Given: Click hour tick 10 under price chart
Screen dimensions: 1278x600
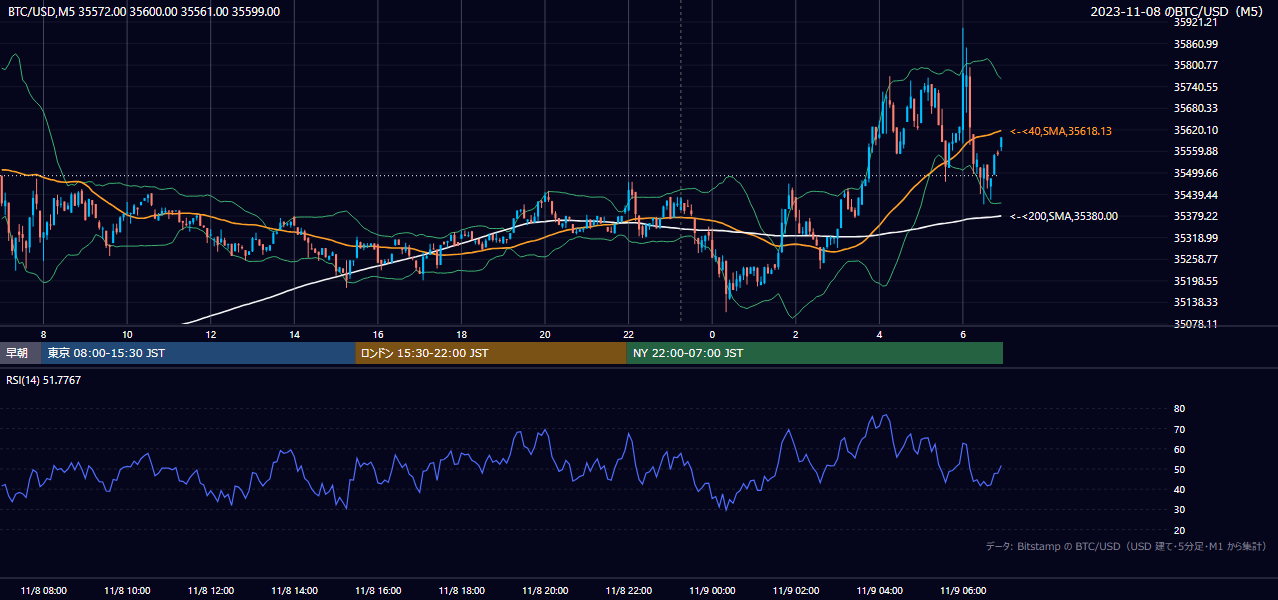Looking at the screenshot, I should [127, 334].
